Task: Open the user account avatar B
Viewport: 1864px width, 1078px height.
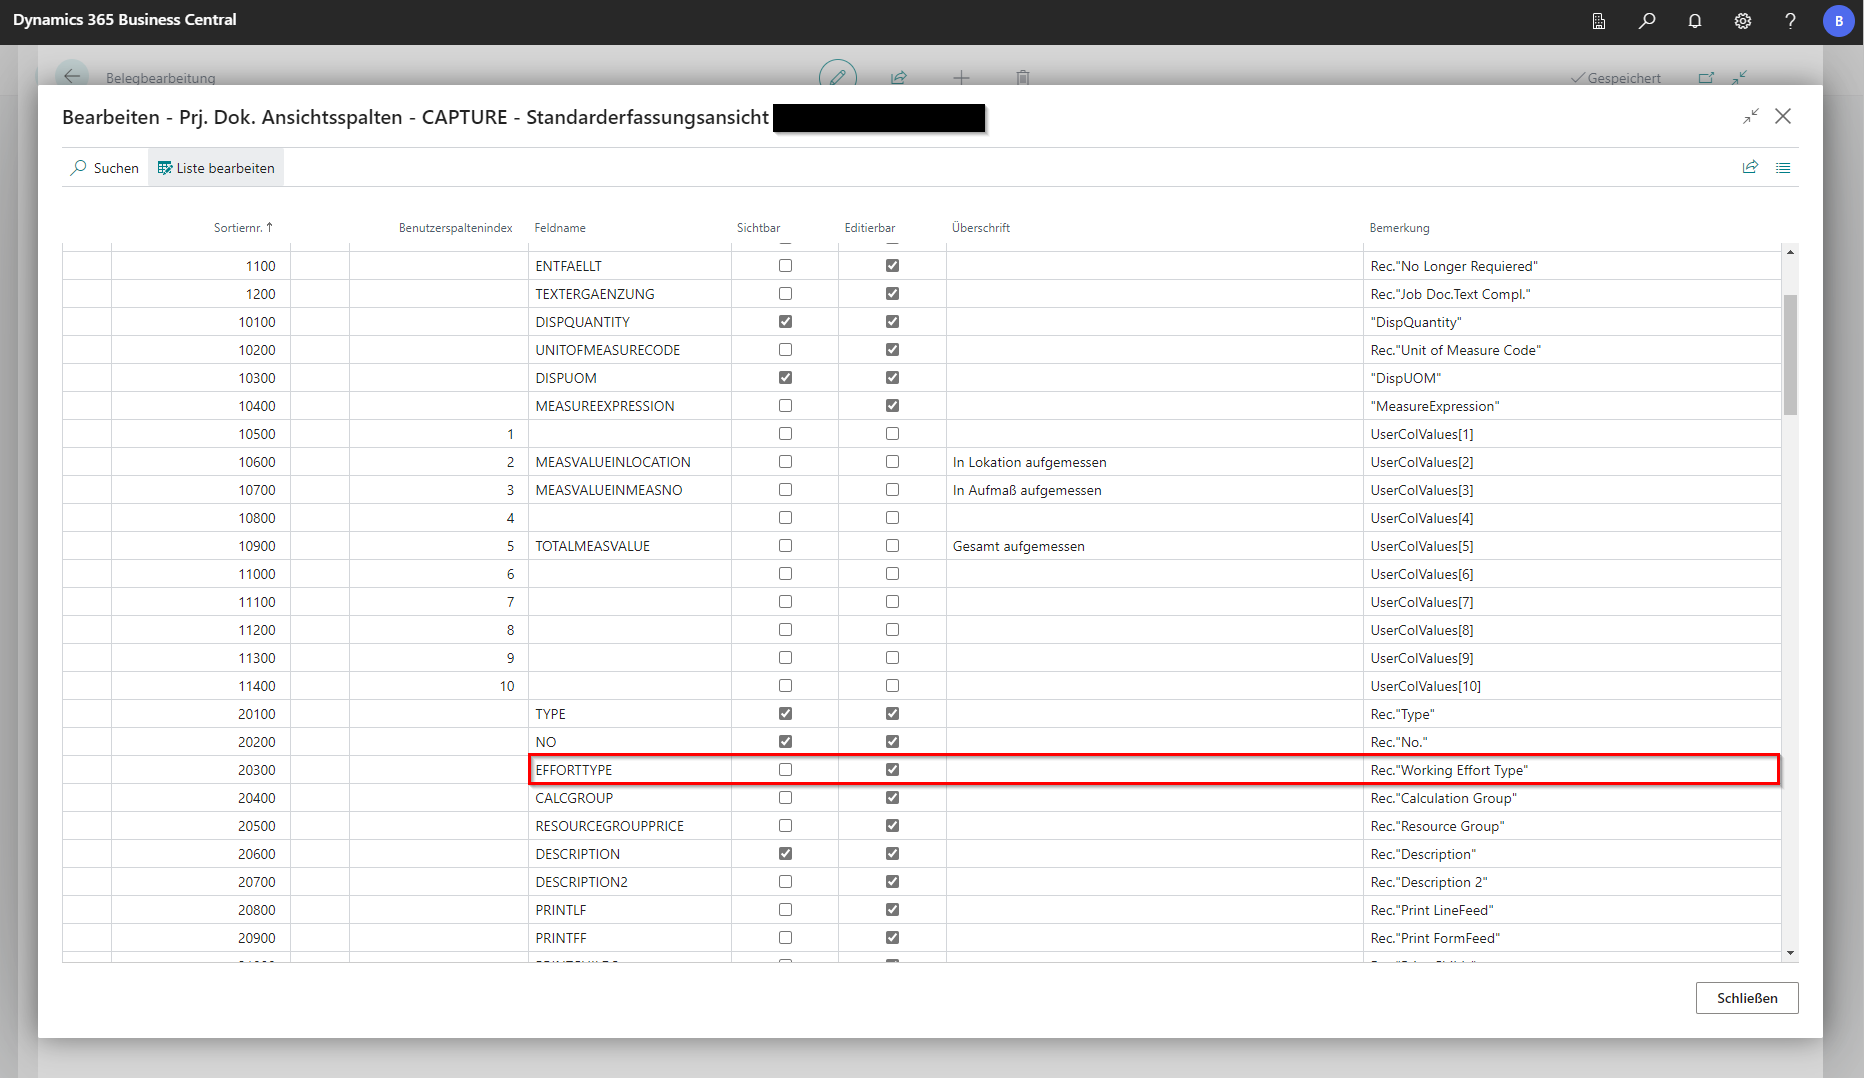Action: tap(1838, 21)
